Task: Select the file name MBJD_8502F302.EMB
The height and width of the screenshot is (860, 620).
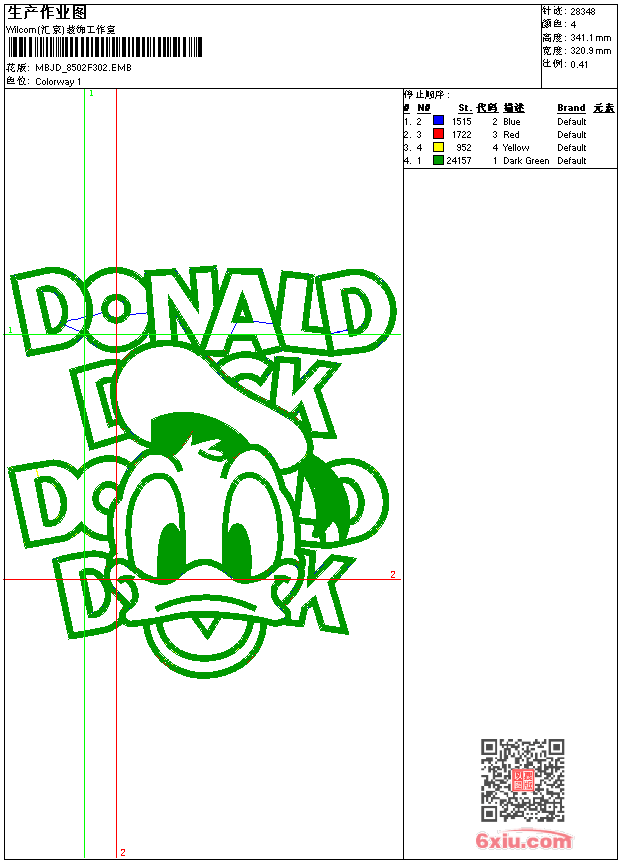Action: coord(83,67)
